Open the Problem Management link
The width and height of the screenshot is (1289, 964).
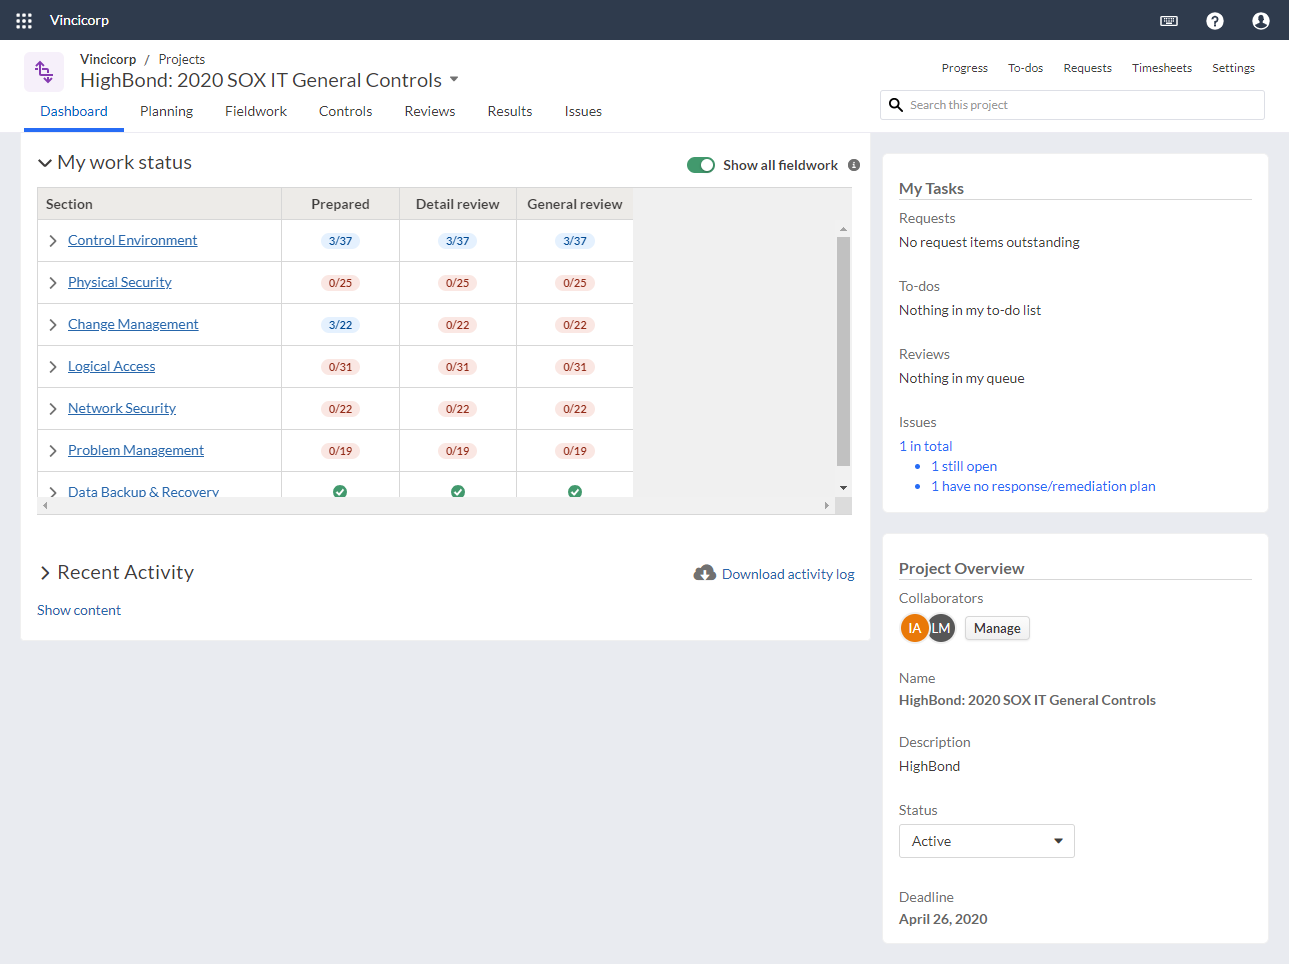tap(136, 450)
